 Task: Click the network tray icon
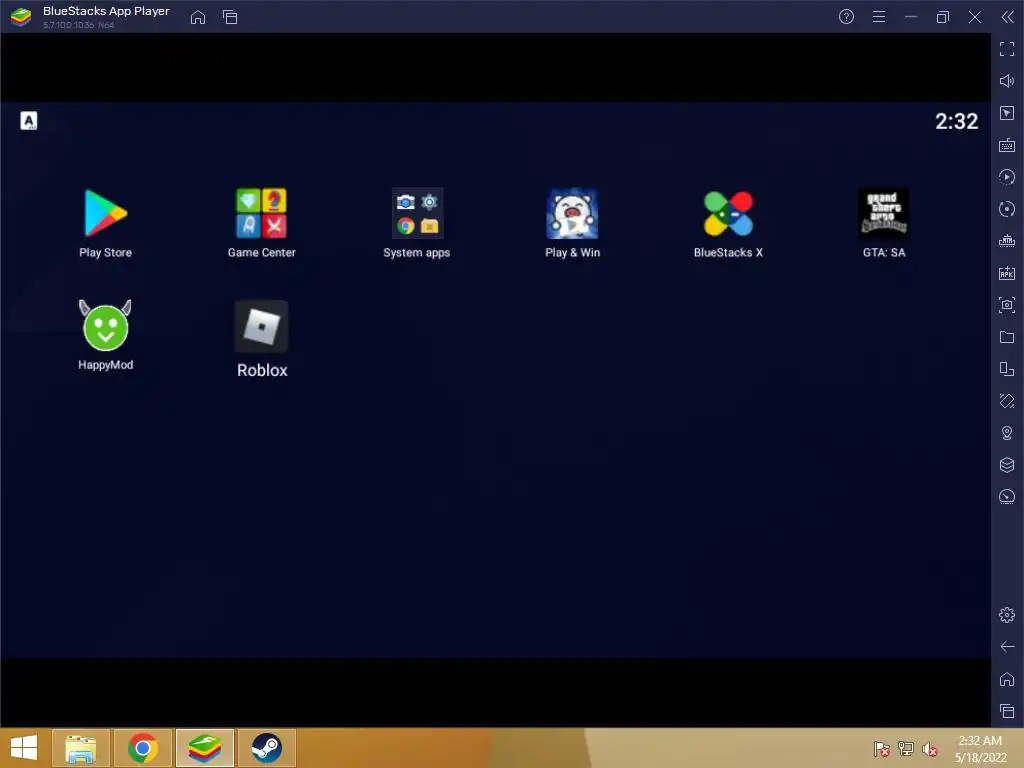906,749
